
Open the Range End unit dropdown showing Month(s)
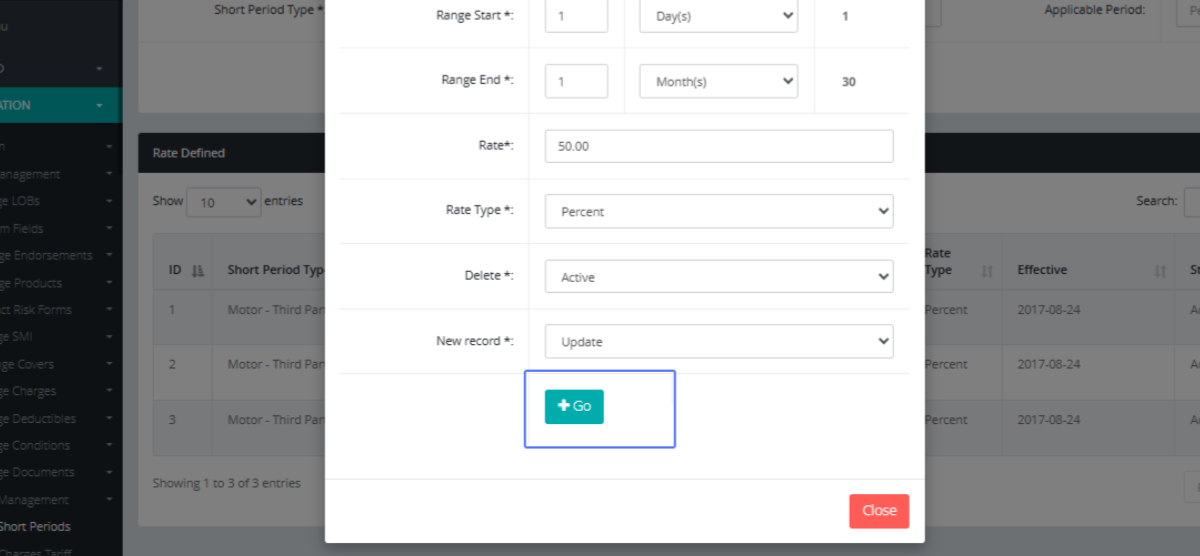pos(718,82)
